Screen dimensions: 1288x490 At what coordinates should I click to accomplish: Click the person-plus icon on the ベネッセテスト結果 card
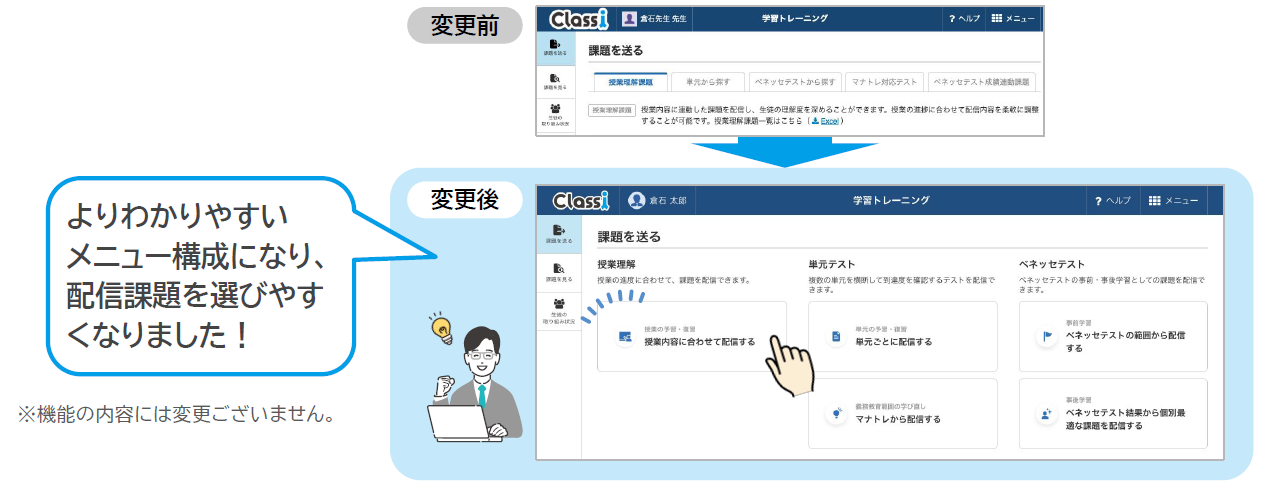click(1047, 414)
